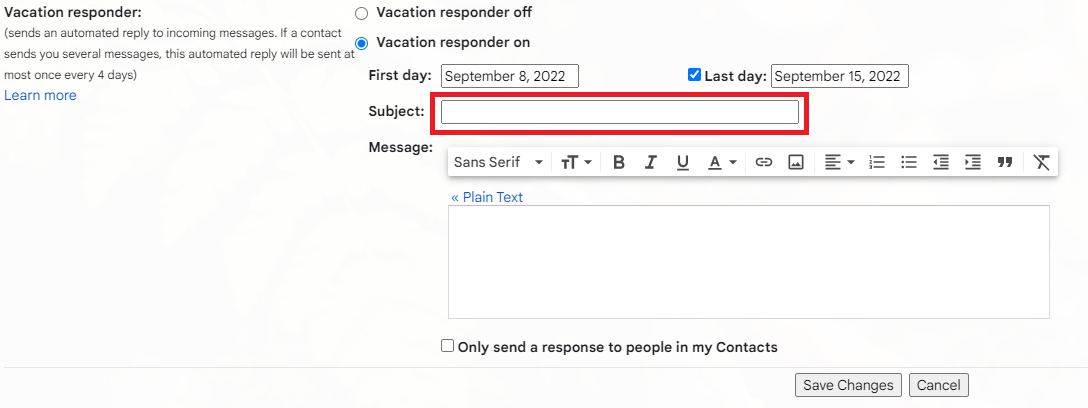Viewport: 1088px width, 408px height.
Task: Select Vacation responder on
Action: coord(362,43)
